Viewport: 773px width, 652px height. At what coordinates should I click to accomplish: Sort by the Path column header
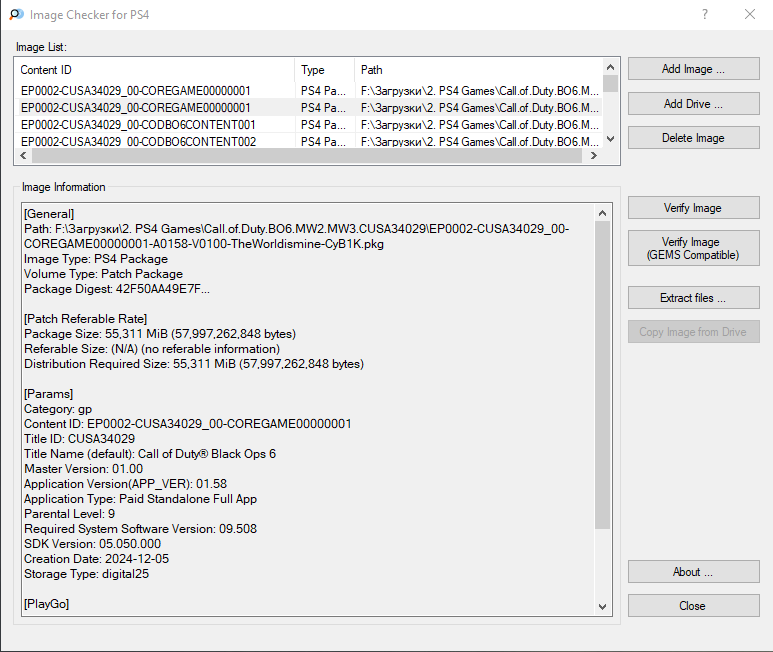pos(478,70)
